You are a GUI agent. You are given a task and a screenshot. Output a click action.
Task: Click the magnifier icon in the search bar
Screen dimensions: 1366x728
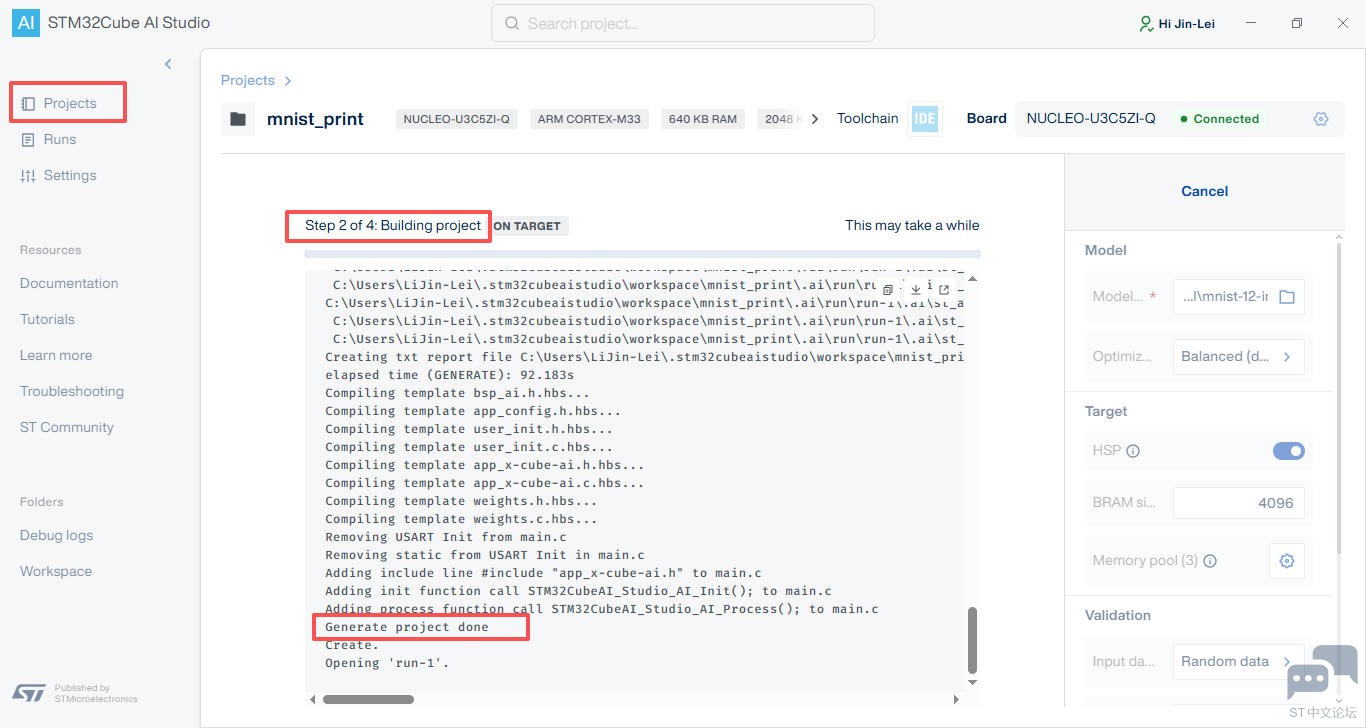[x=512, y=23]
